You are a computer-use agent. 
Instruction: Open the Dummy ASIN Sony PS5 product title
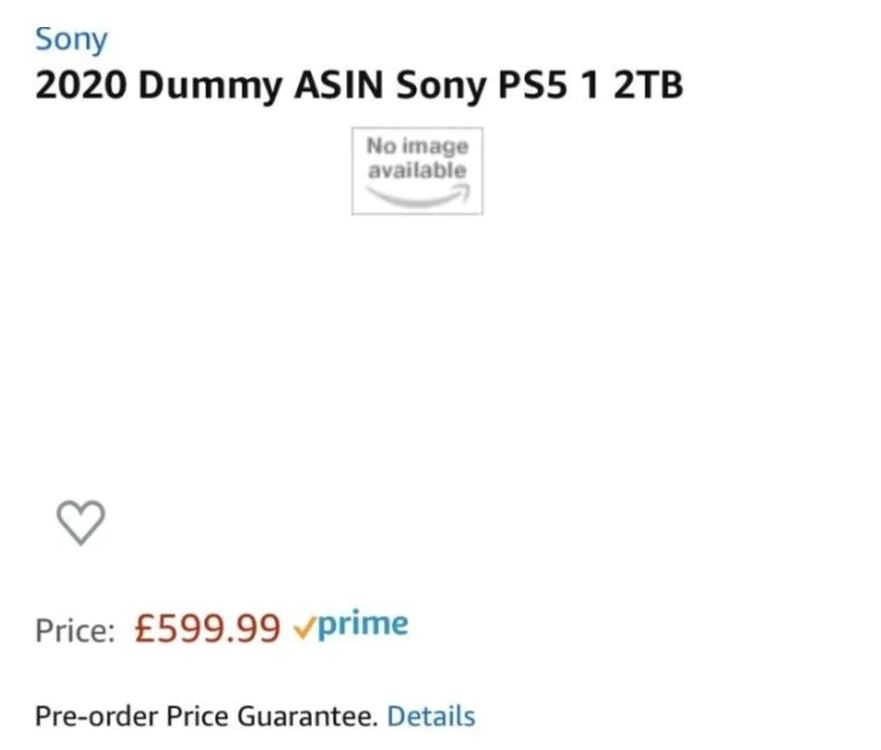[x=358, y=86]
